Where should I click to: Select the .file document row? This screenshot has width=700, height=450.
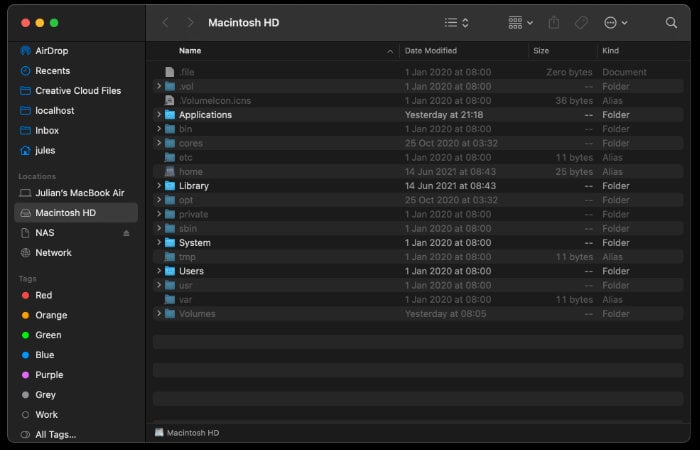click(x=418, y=72)
